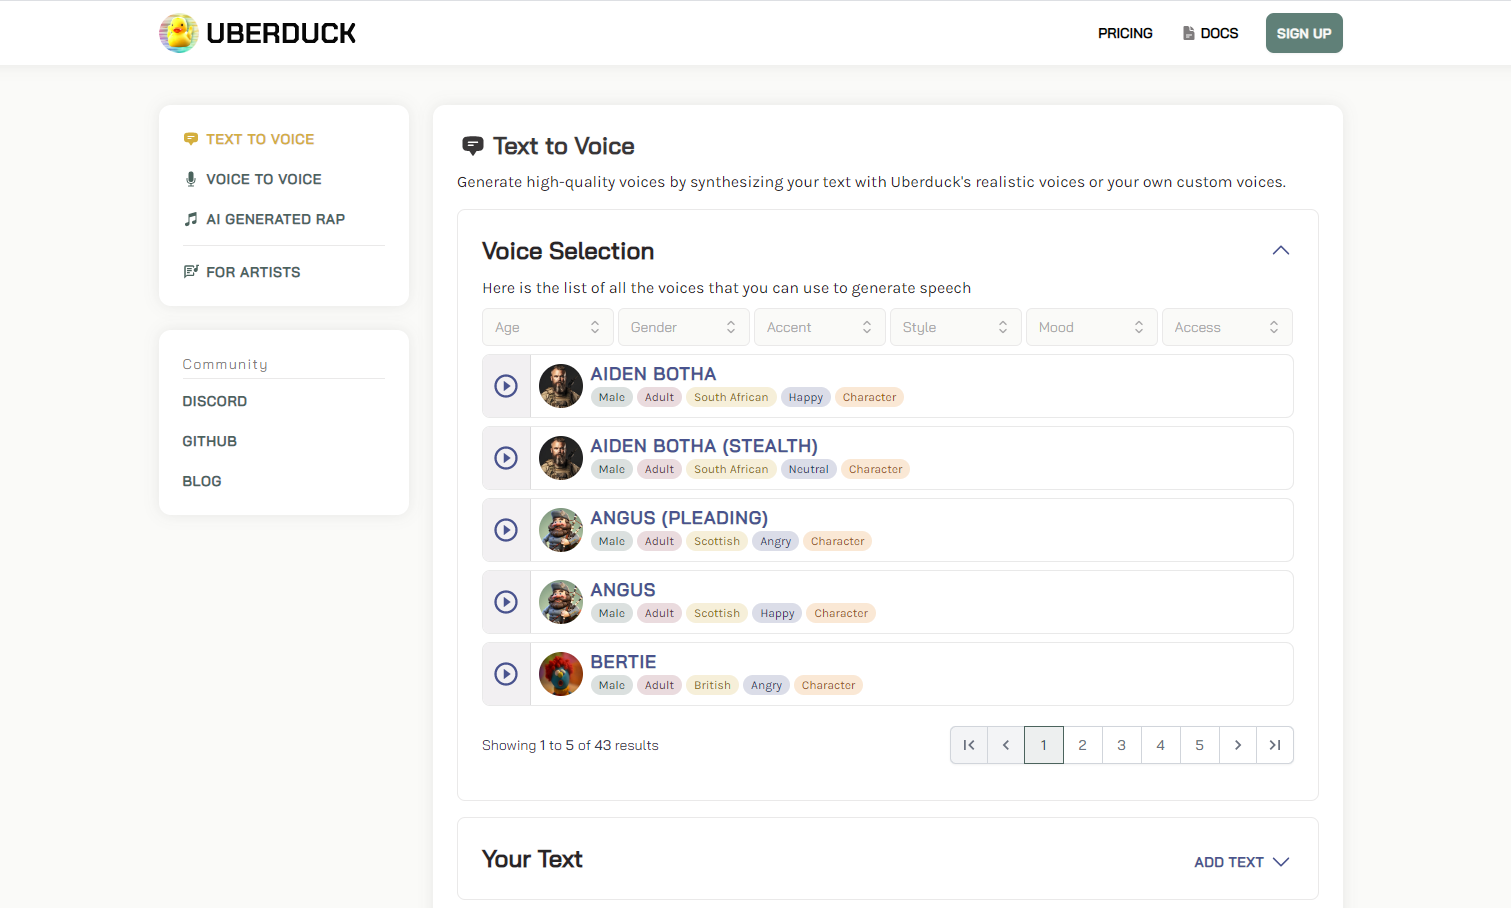The width and height of the screenshot is (1511, 908).
Task: Click the Sign Up button
Action: (1304, 33)
